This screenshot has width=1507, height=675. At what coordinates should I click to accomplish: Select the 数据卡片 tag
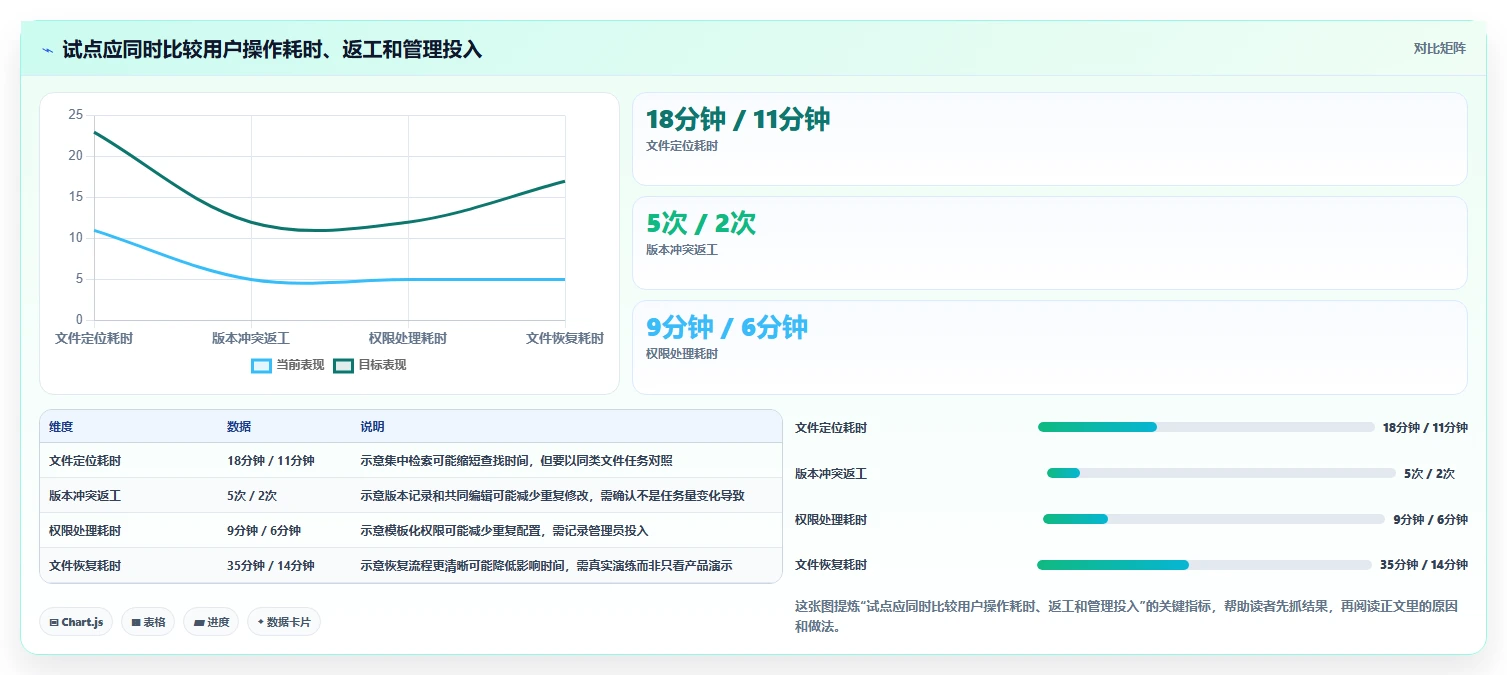284,622
